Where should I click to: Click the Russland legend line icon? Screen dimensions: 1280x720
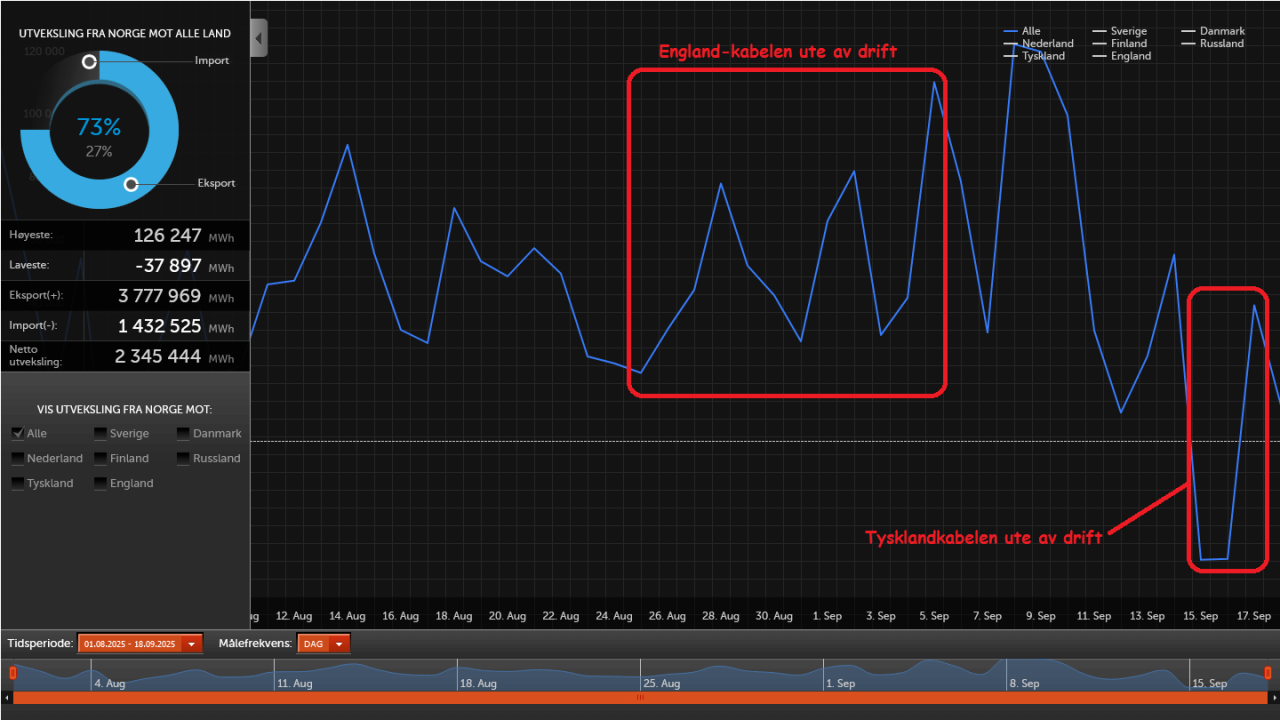click(1187, 43)
